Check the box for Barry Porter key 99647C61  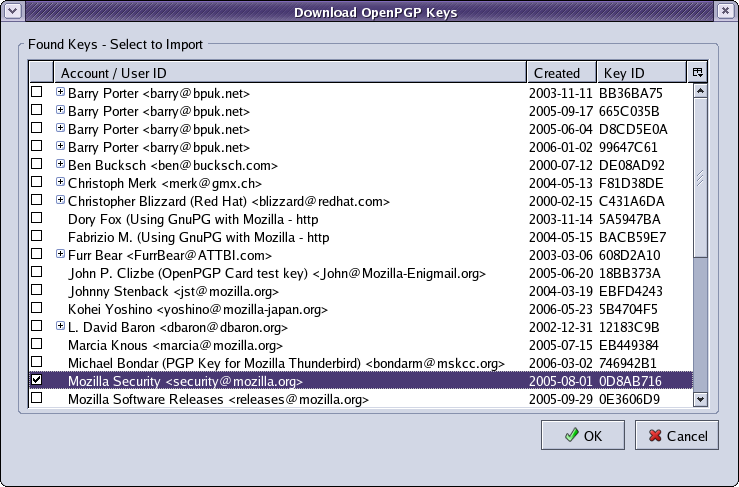coord(36,145)
